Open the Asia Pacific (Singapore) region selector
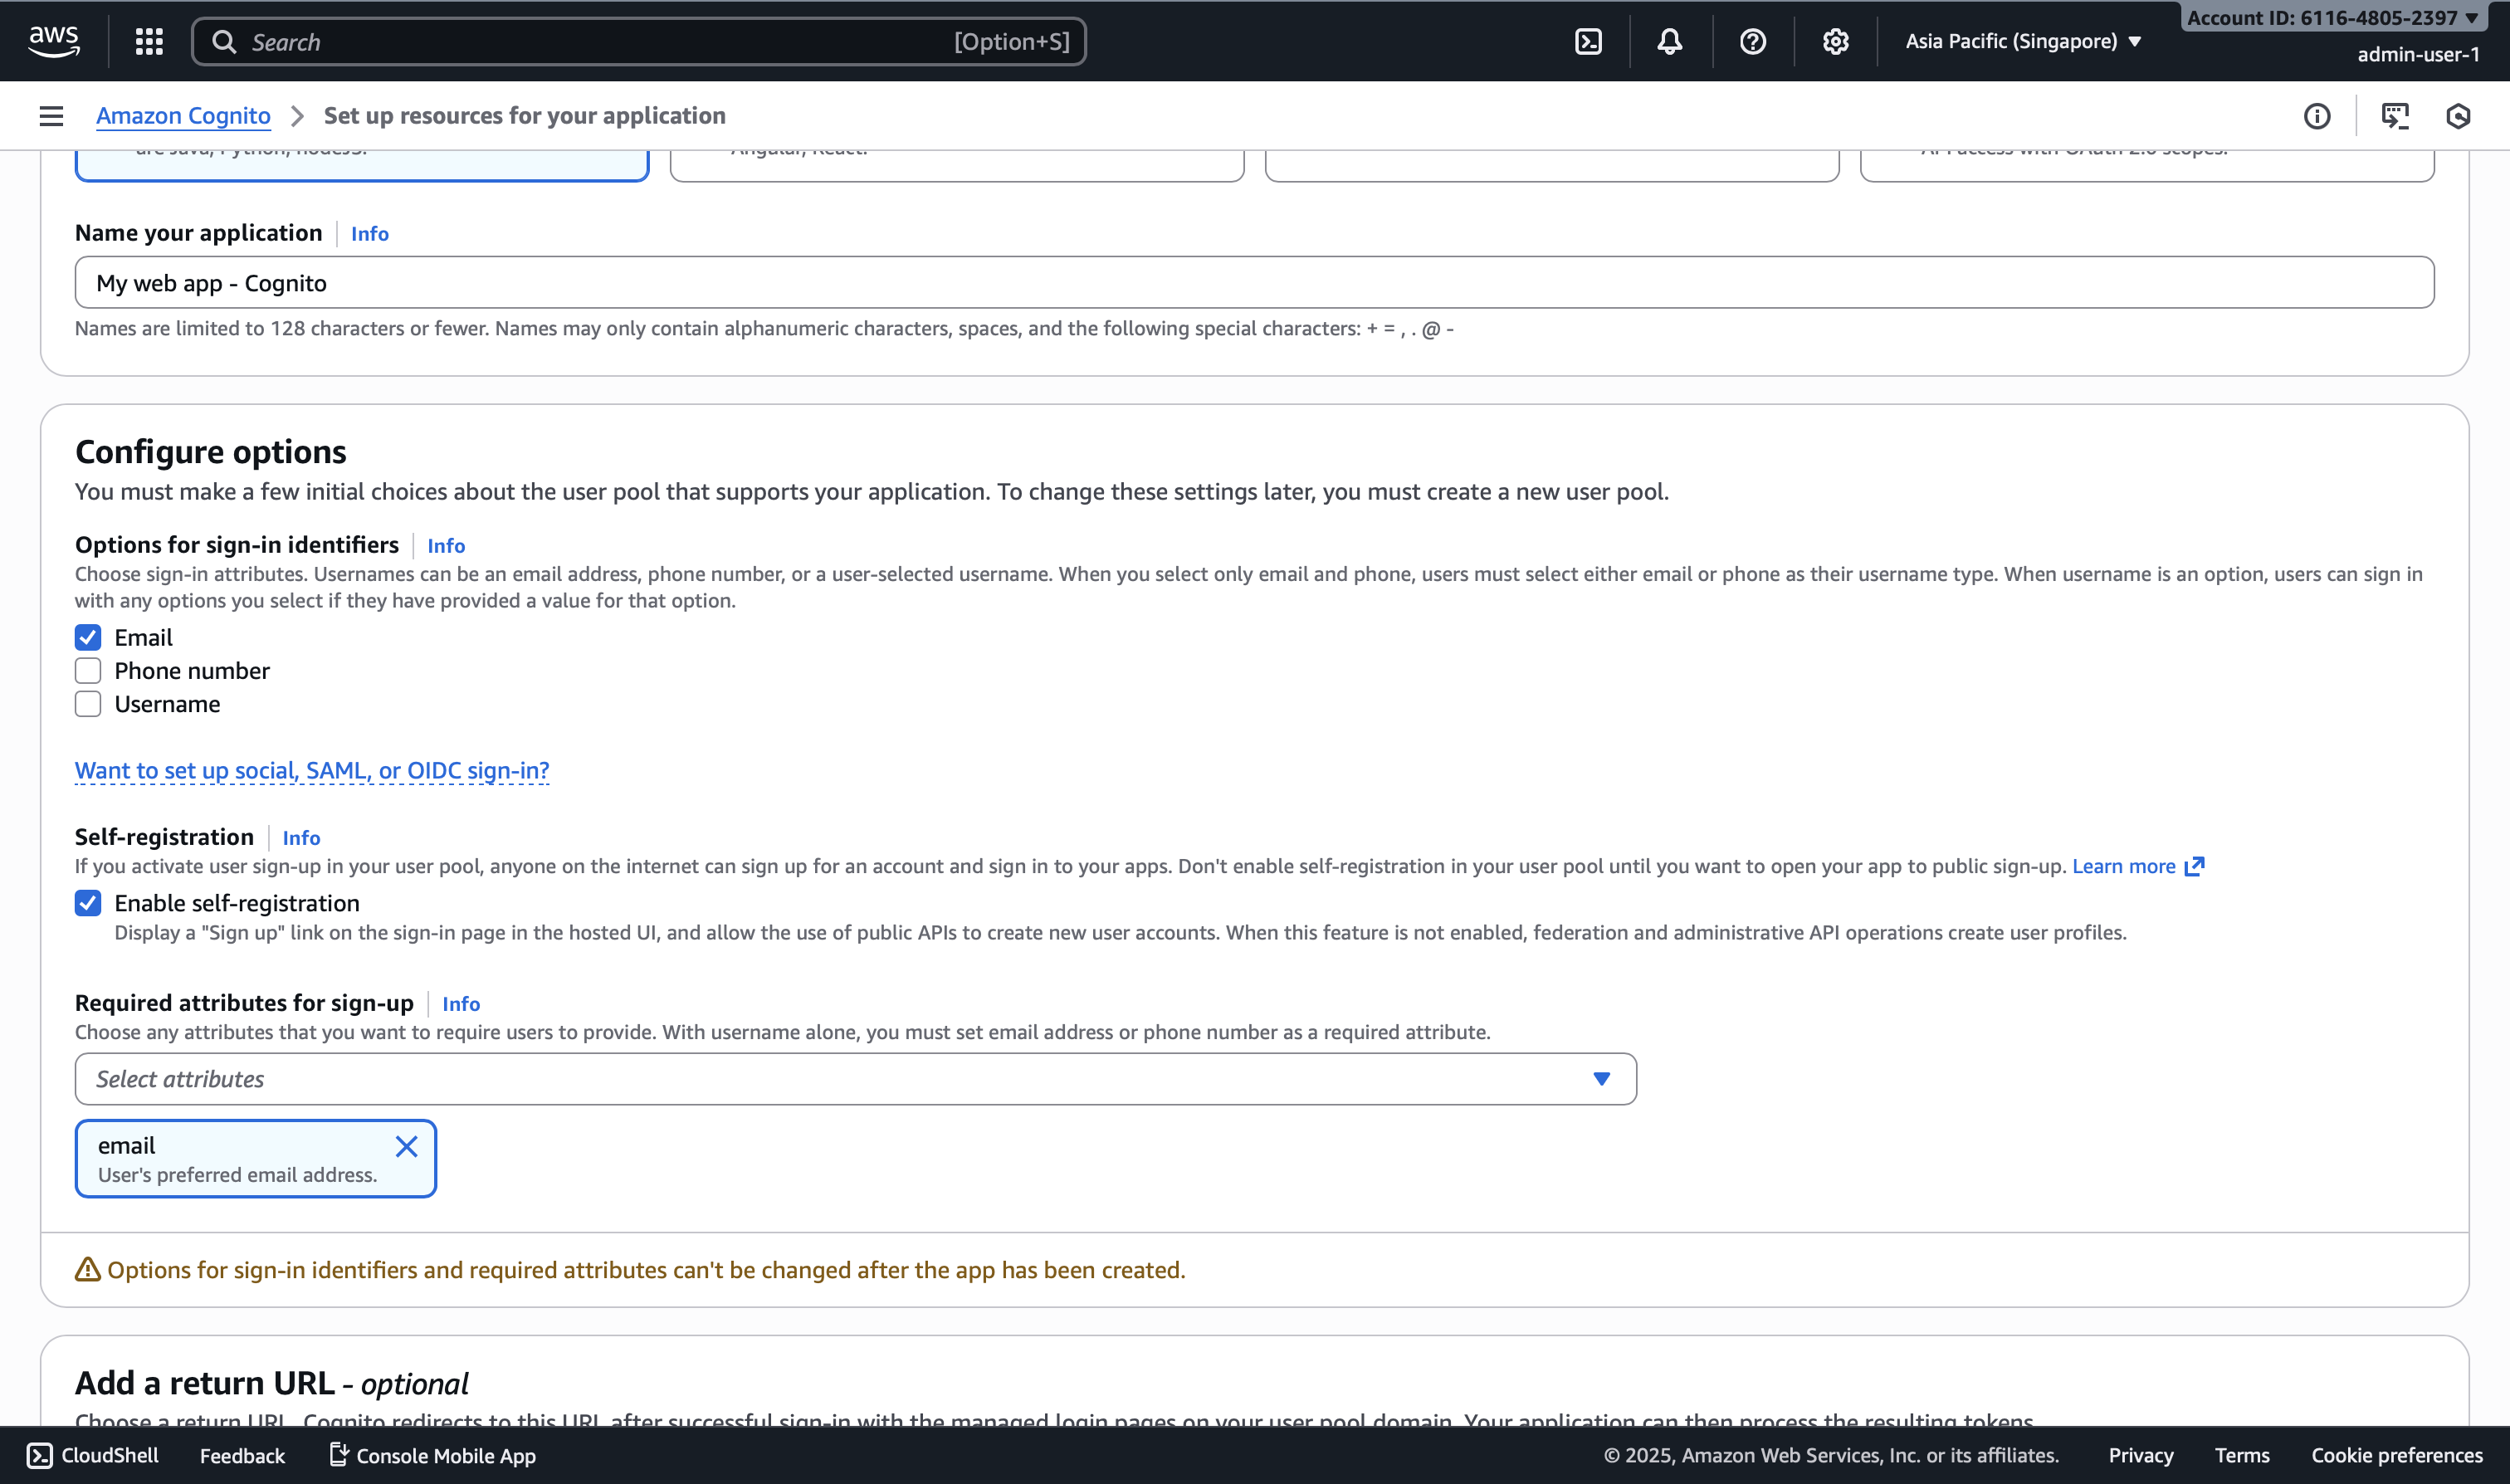The image size is (2510, 1484). point(2022,41)
